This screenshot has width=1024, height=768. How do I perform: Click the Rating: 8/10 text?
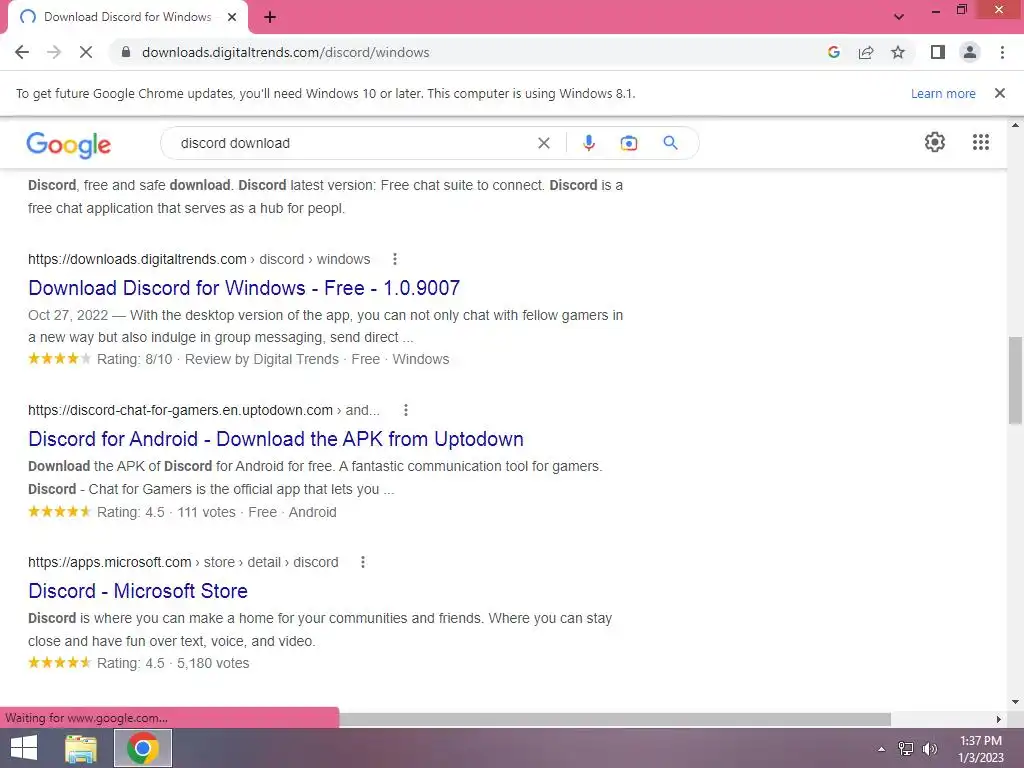[x=135, y=359]
